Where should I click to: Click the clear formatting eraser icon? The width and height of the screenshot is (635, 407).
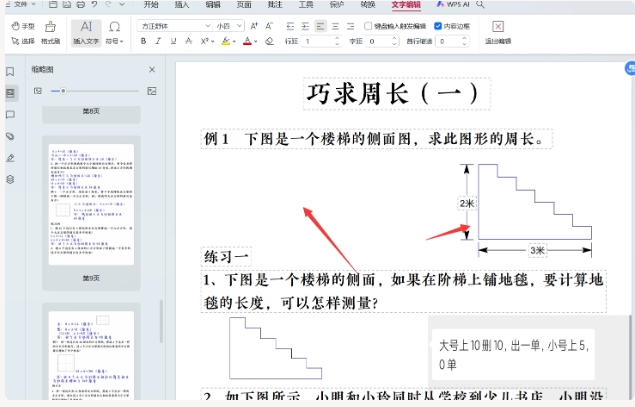click(x=269, y=41)
